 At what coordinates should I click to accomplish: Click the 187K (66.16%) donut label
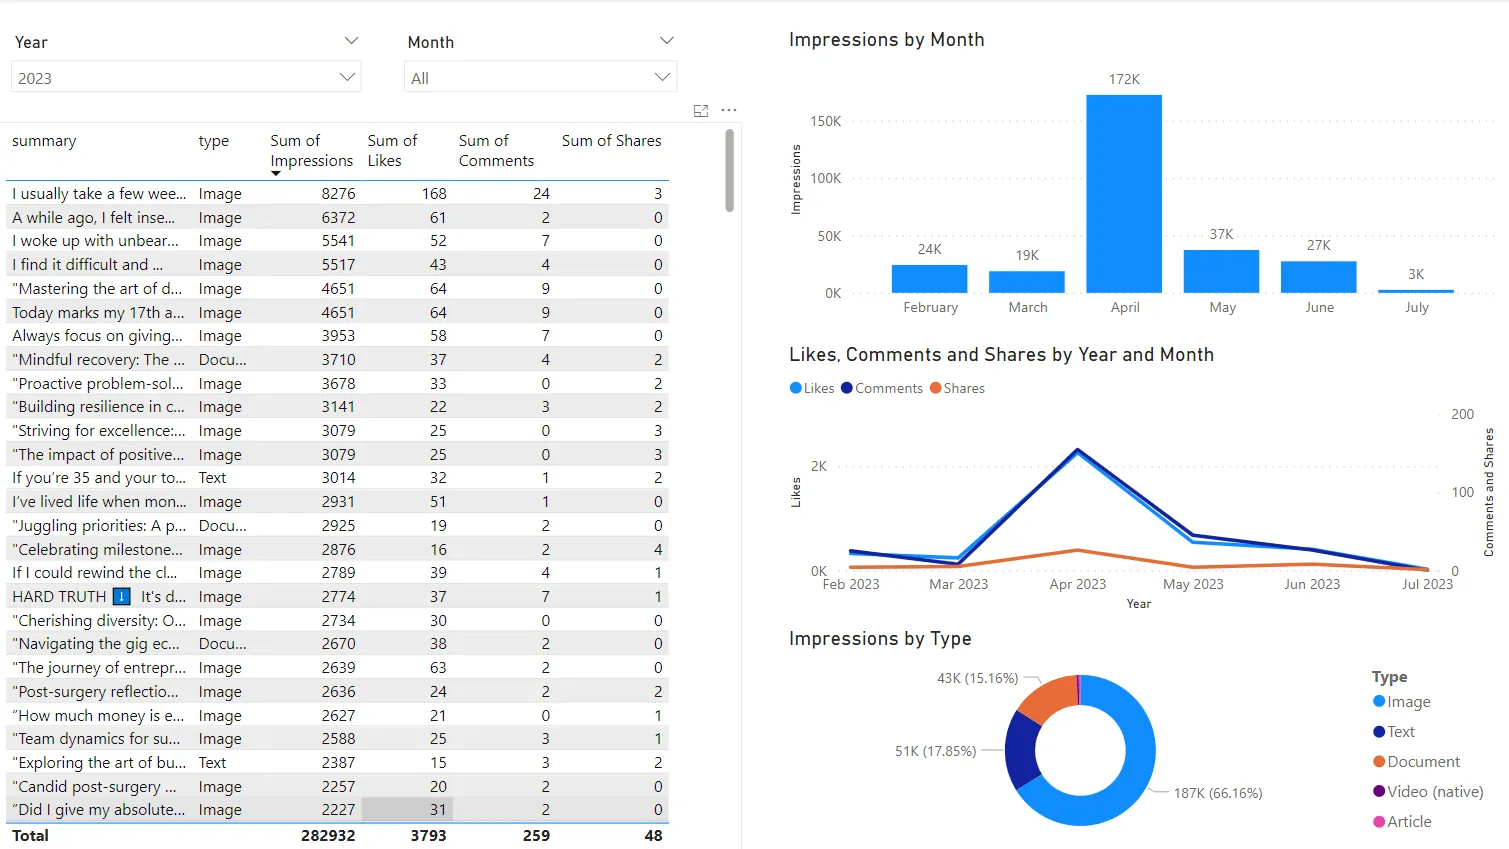coord(1217,793)
